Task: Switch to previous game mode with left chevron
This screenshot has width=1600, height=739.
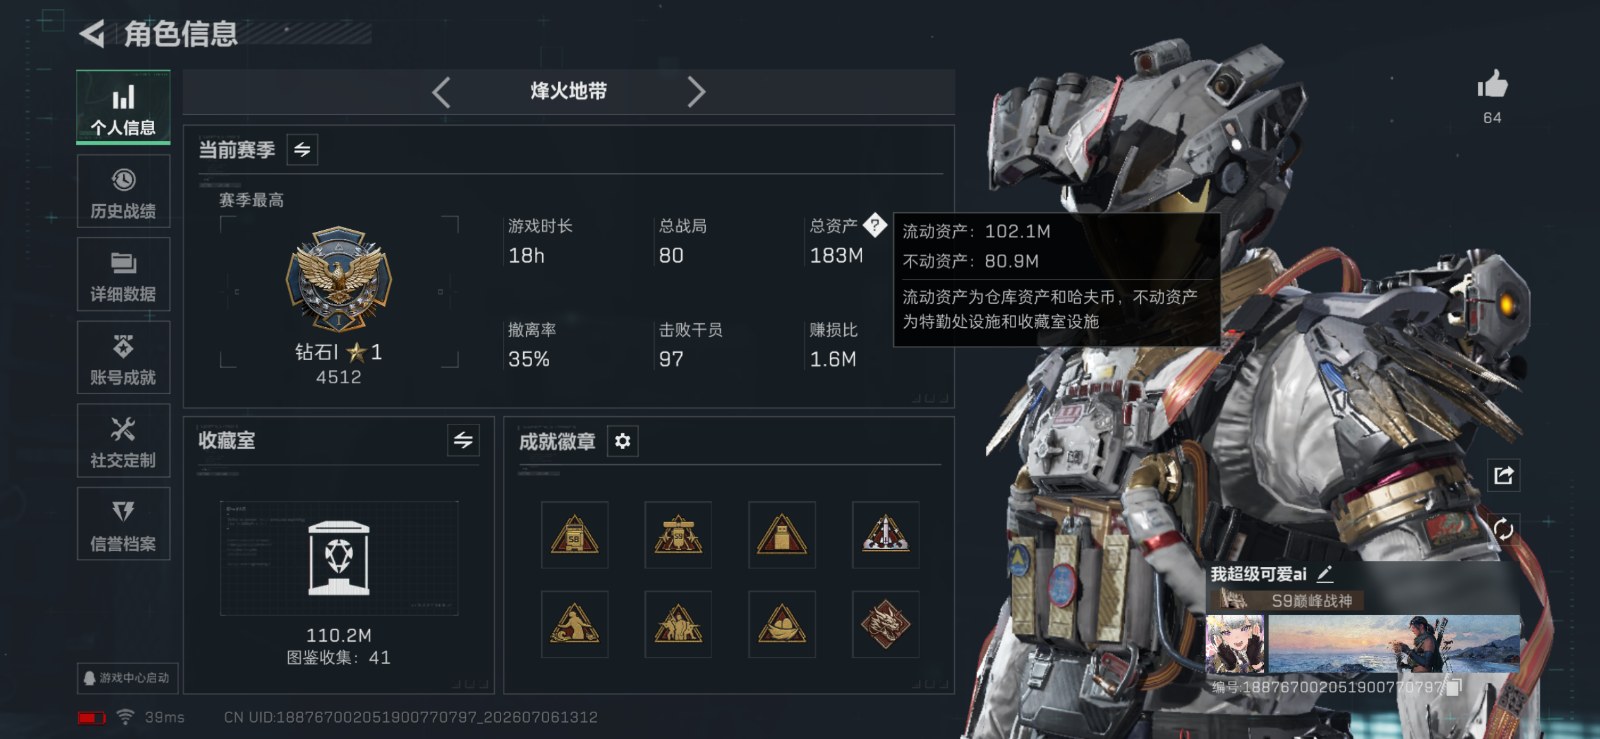Action: tap(441, 92)
